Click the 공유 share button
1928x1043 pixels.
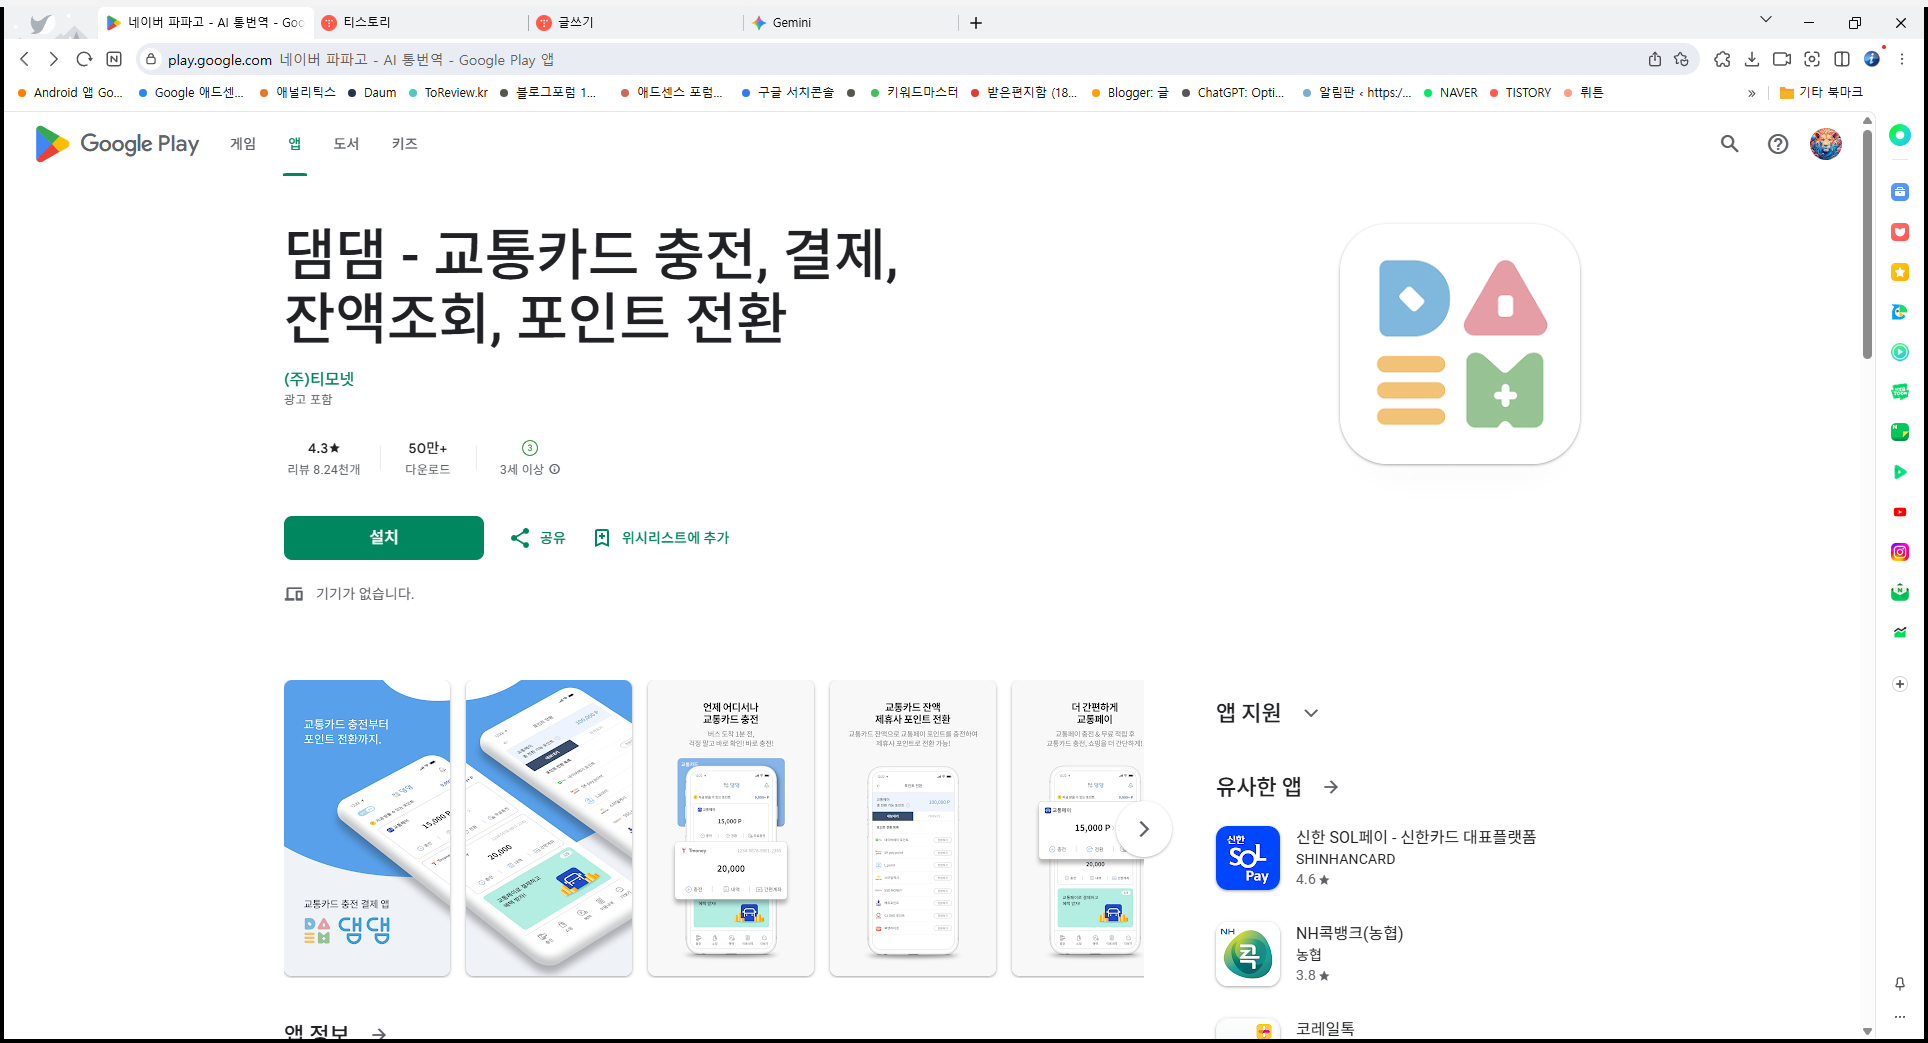(x=538, y=538)
